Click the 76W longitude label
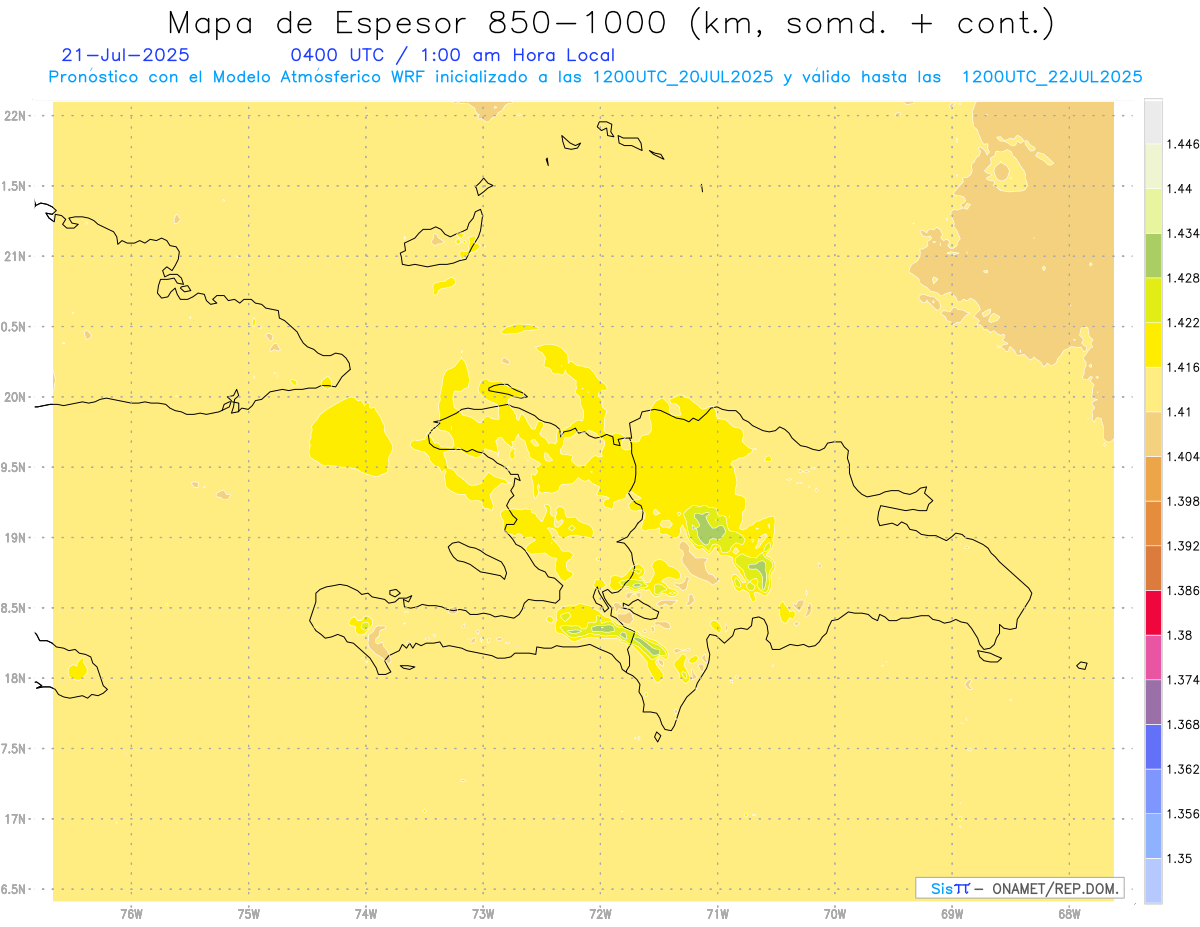Image resolution: width=1200 pixels, height=927 pixels. pyautogui.click(x=131, y=914)
